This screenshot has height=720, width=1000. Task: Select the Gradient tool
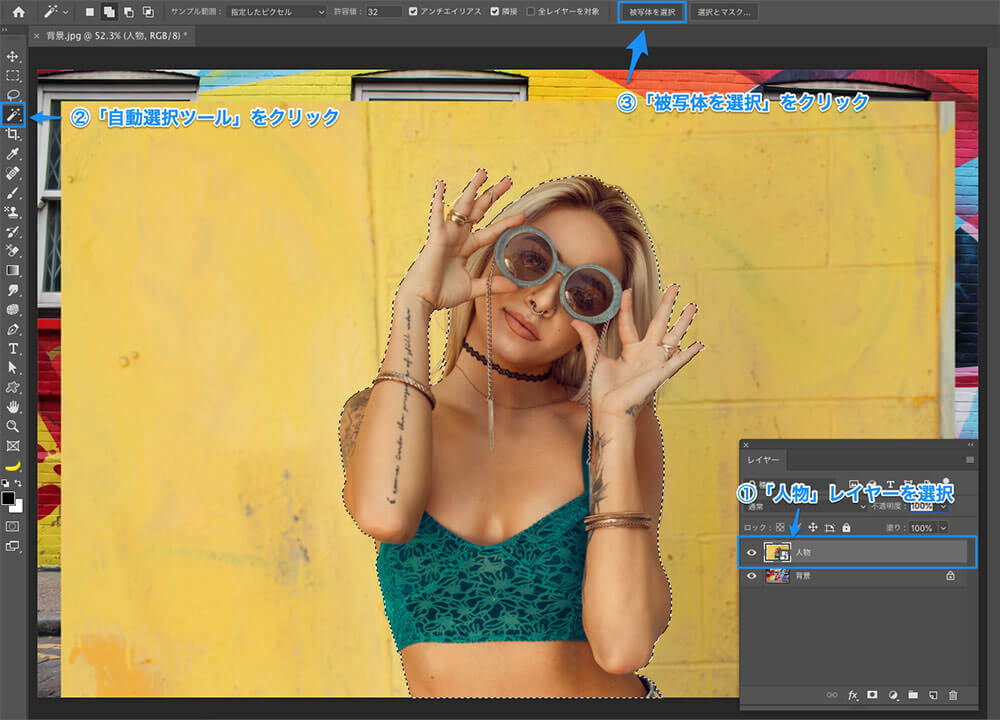point(13,270)
